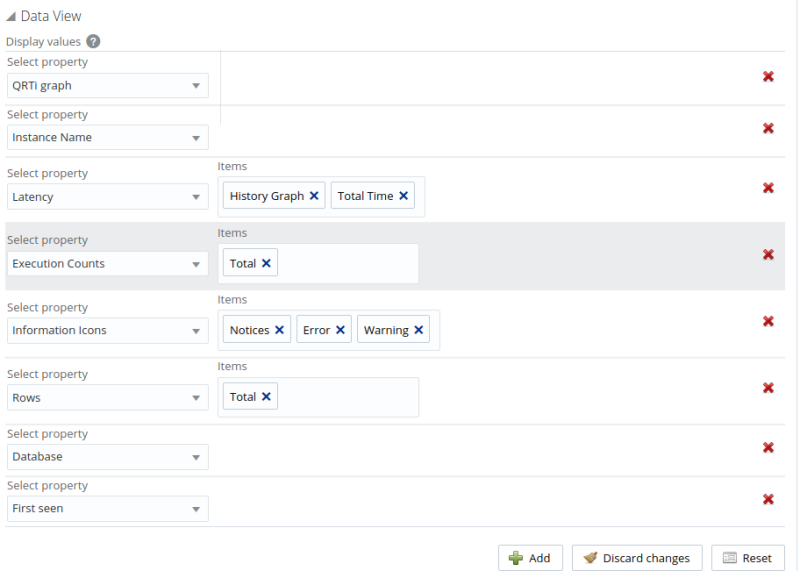Remove the Total item from Rows
This screenshot has height=571, width=800.
(266, 396)
